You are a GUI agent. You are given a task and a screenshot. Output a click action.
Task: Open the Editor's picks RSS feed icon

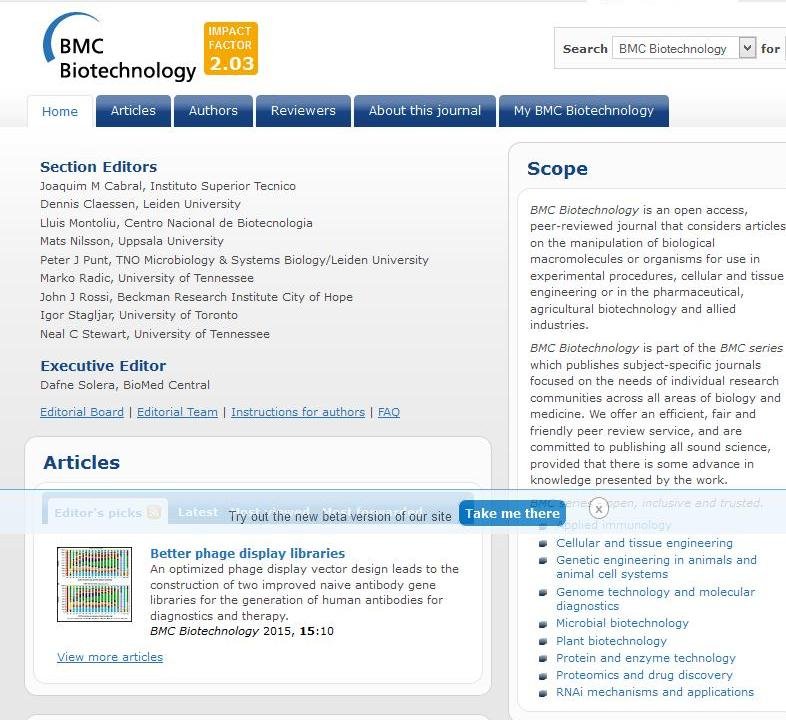154,512
